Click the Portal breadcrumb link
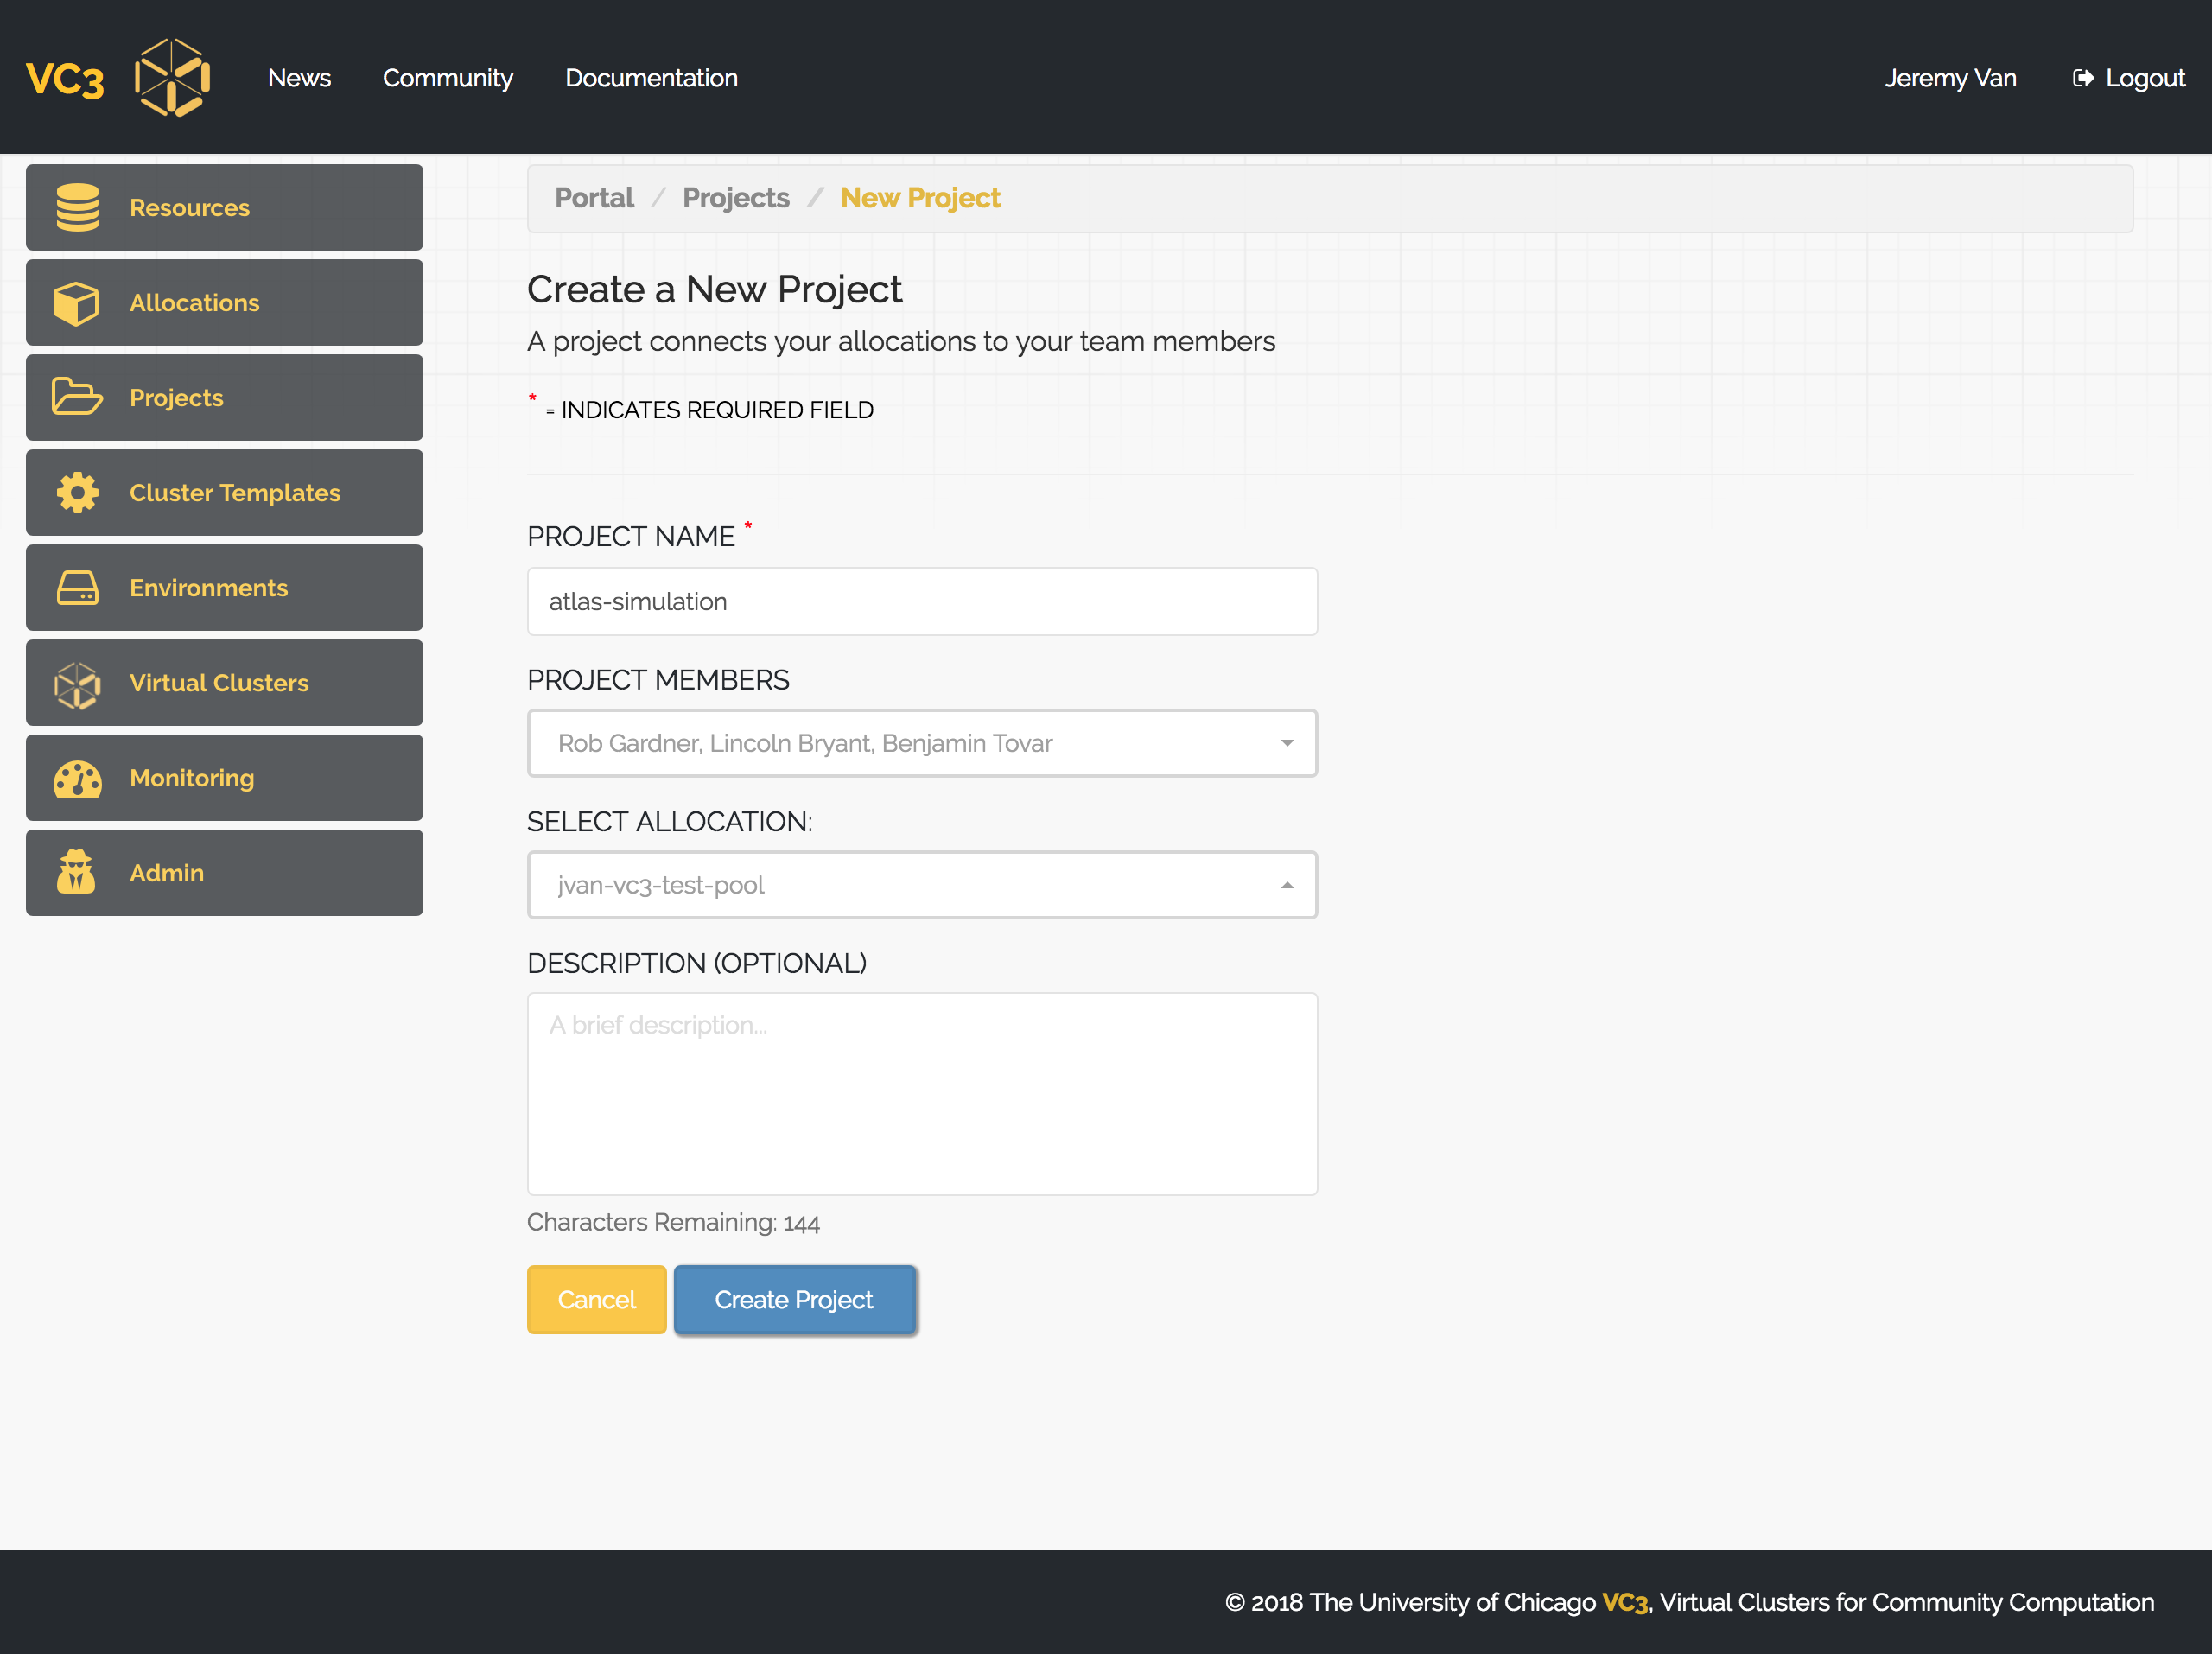2212x1654 pixels. 594,196
